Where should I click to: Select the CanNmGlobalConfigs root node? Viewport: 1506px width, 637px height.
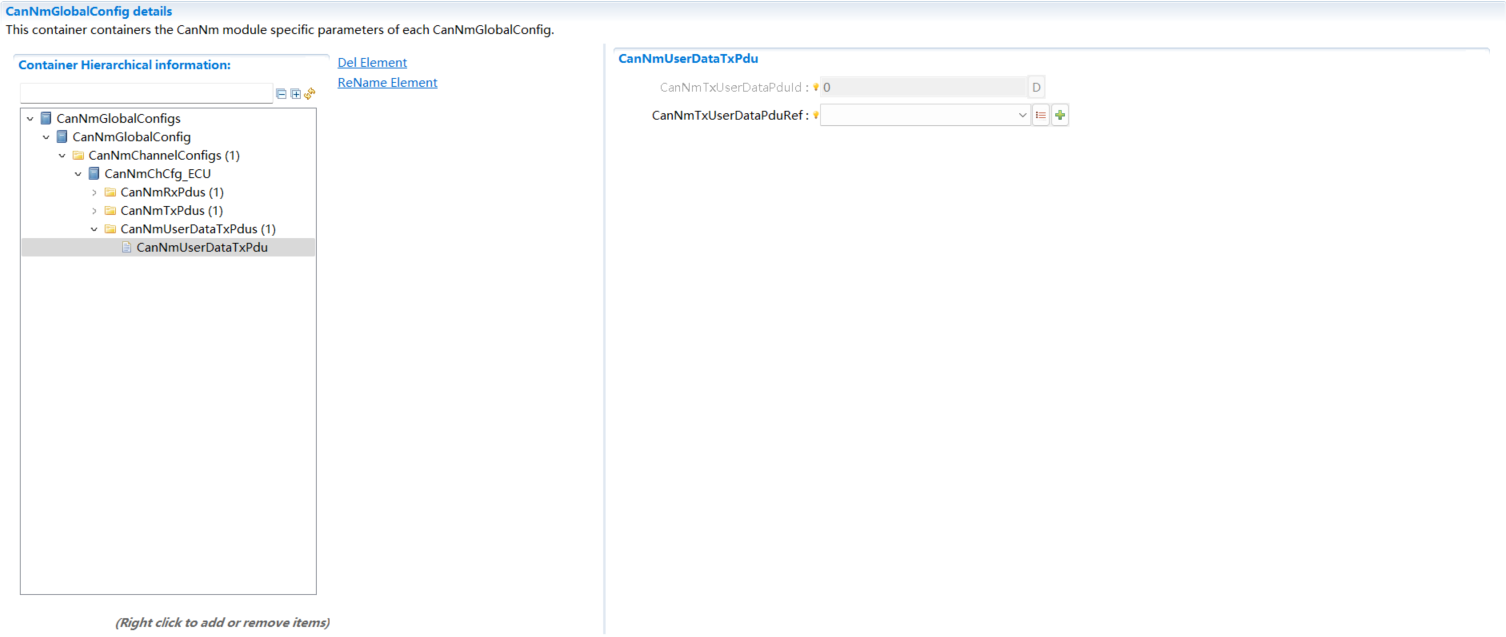tap(118, 119)
